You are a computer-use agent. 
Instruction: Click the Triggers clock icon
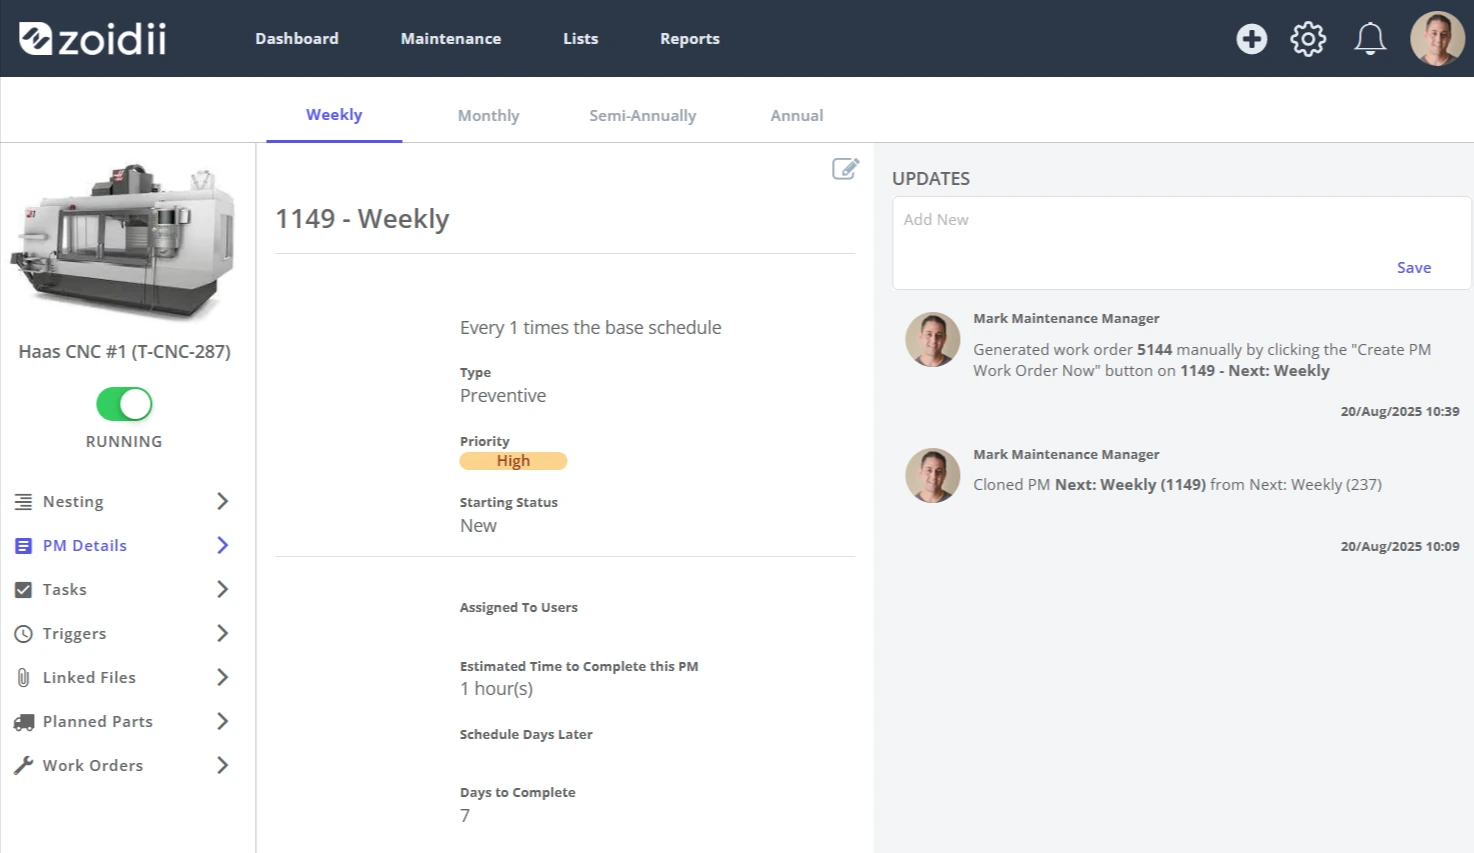point(23,634)
